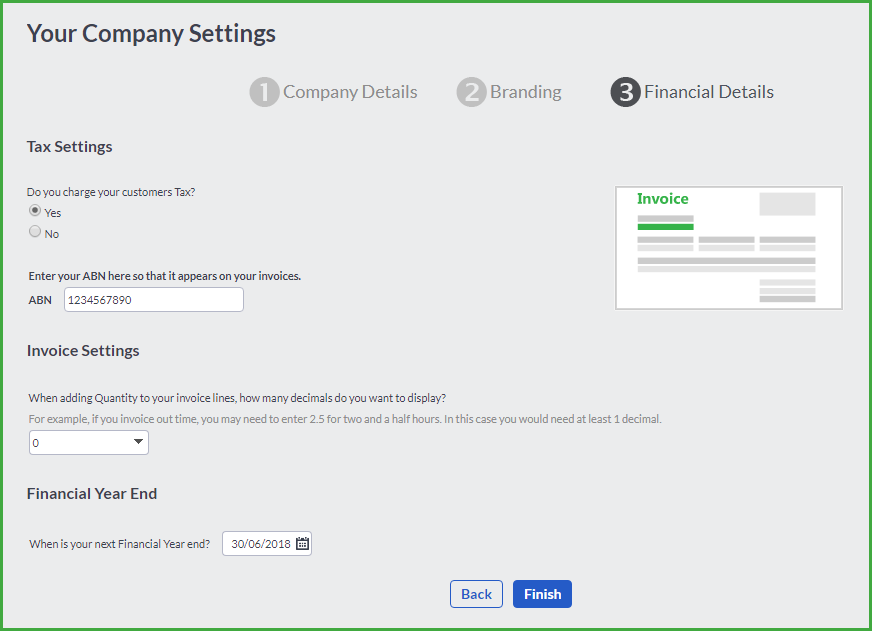Click the Invoice preview thumbnail

(x=729, y=247)
